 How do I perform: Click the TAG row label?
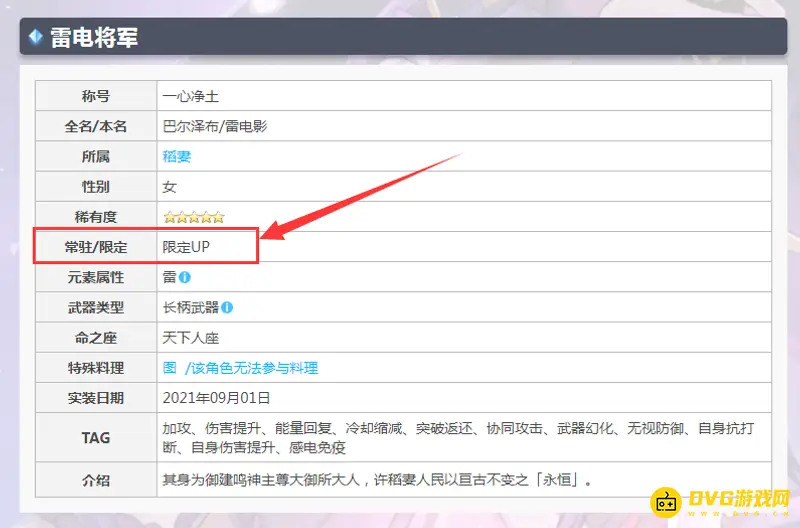tap(96, 439)
